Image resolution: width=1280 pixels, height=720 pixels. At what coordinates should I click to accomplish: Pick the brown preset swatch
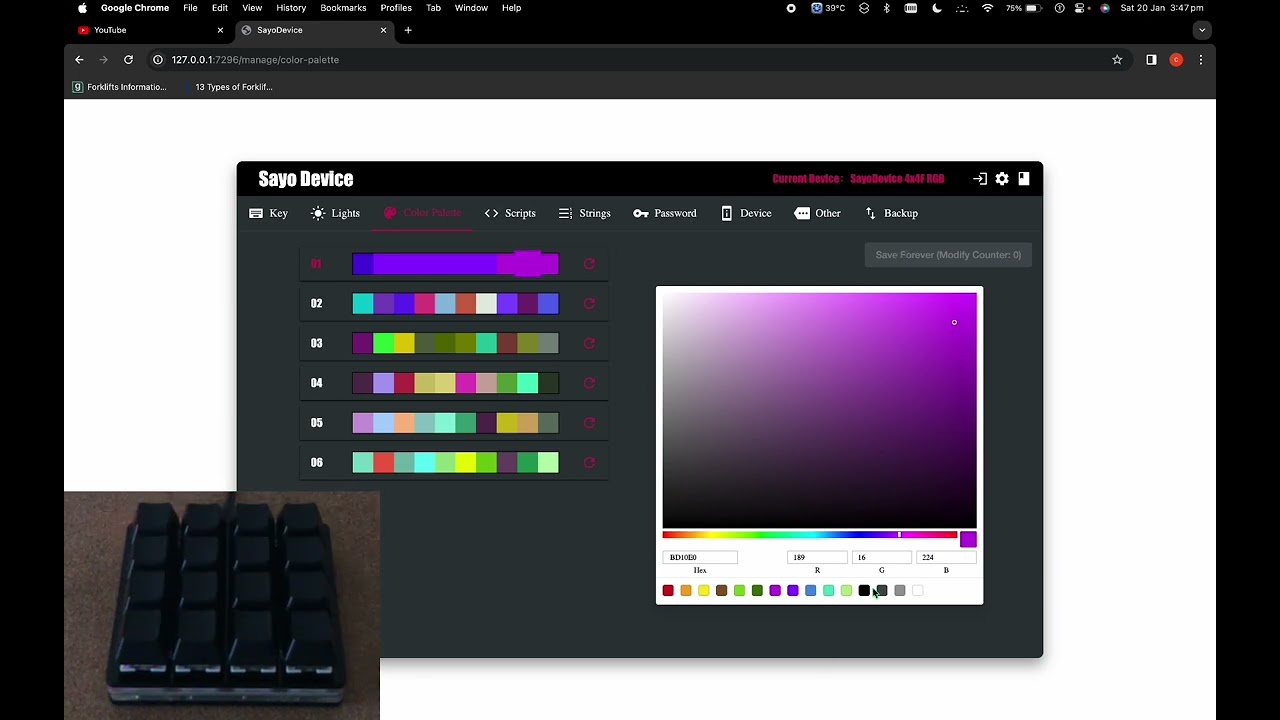pos(721,591)
